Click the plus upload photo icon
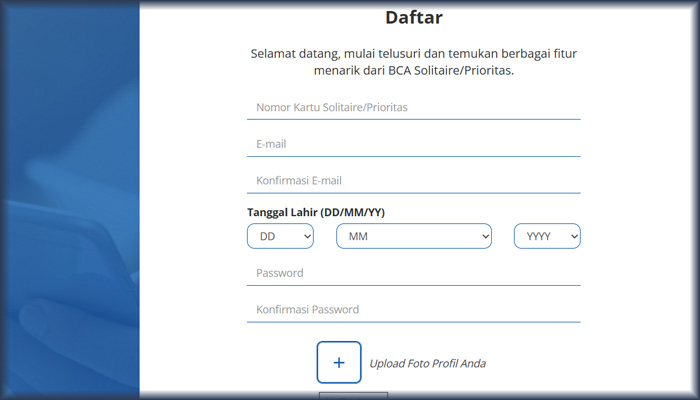Viewport: 700px width, 400px height. tap(339, 362)
